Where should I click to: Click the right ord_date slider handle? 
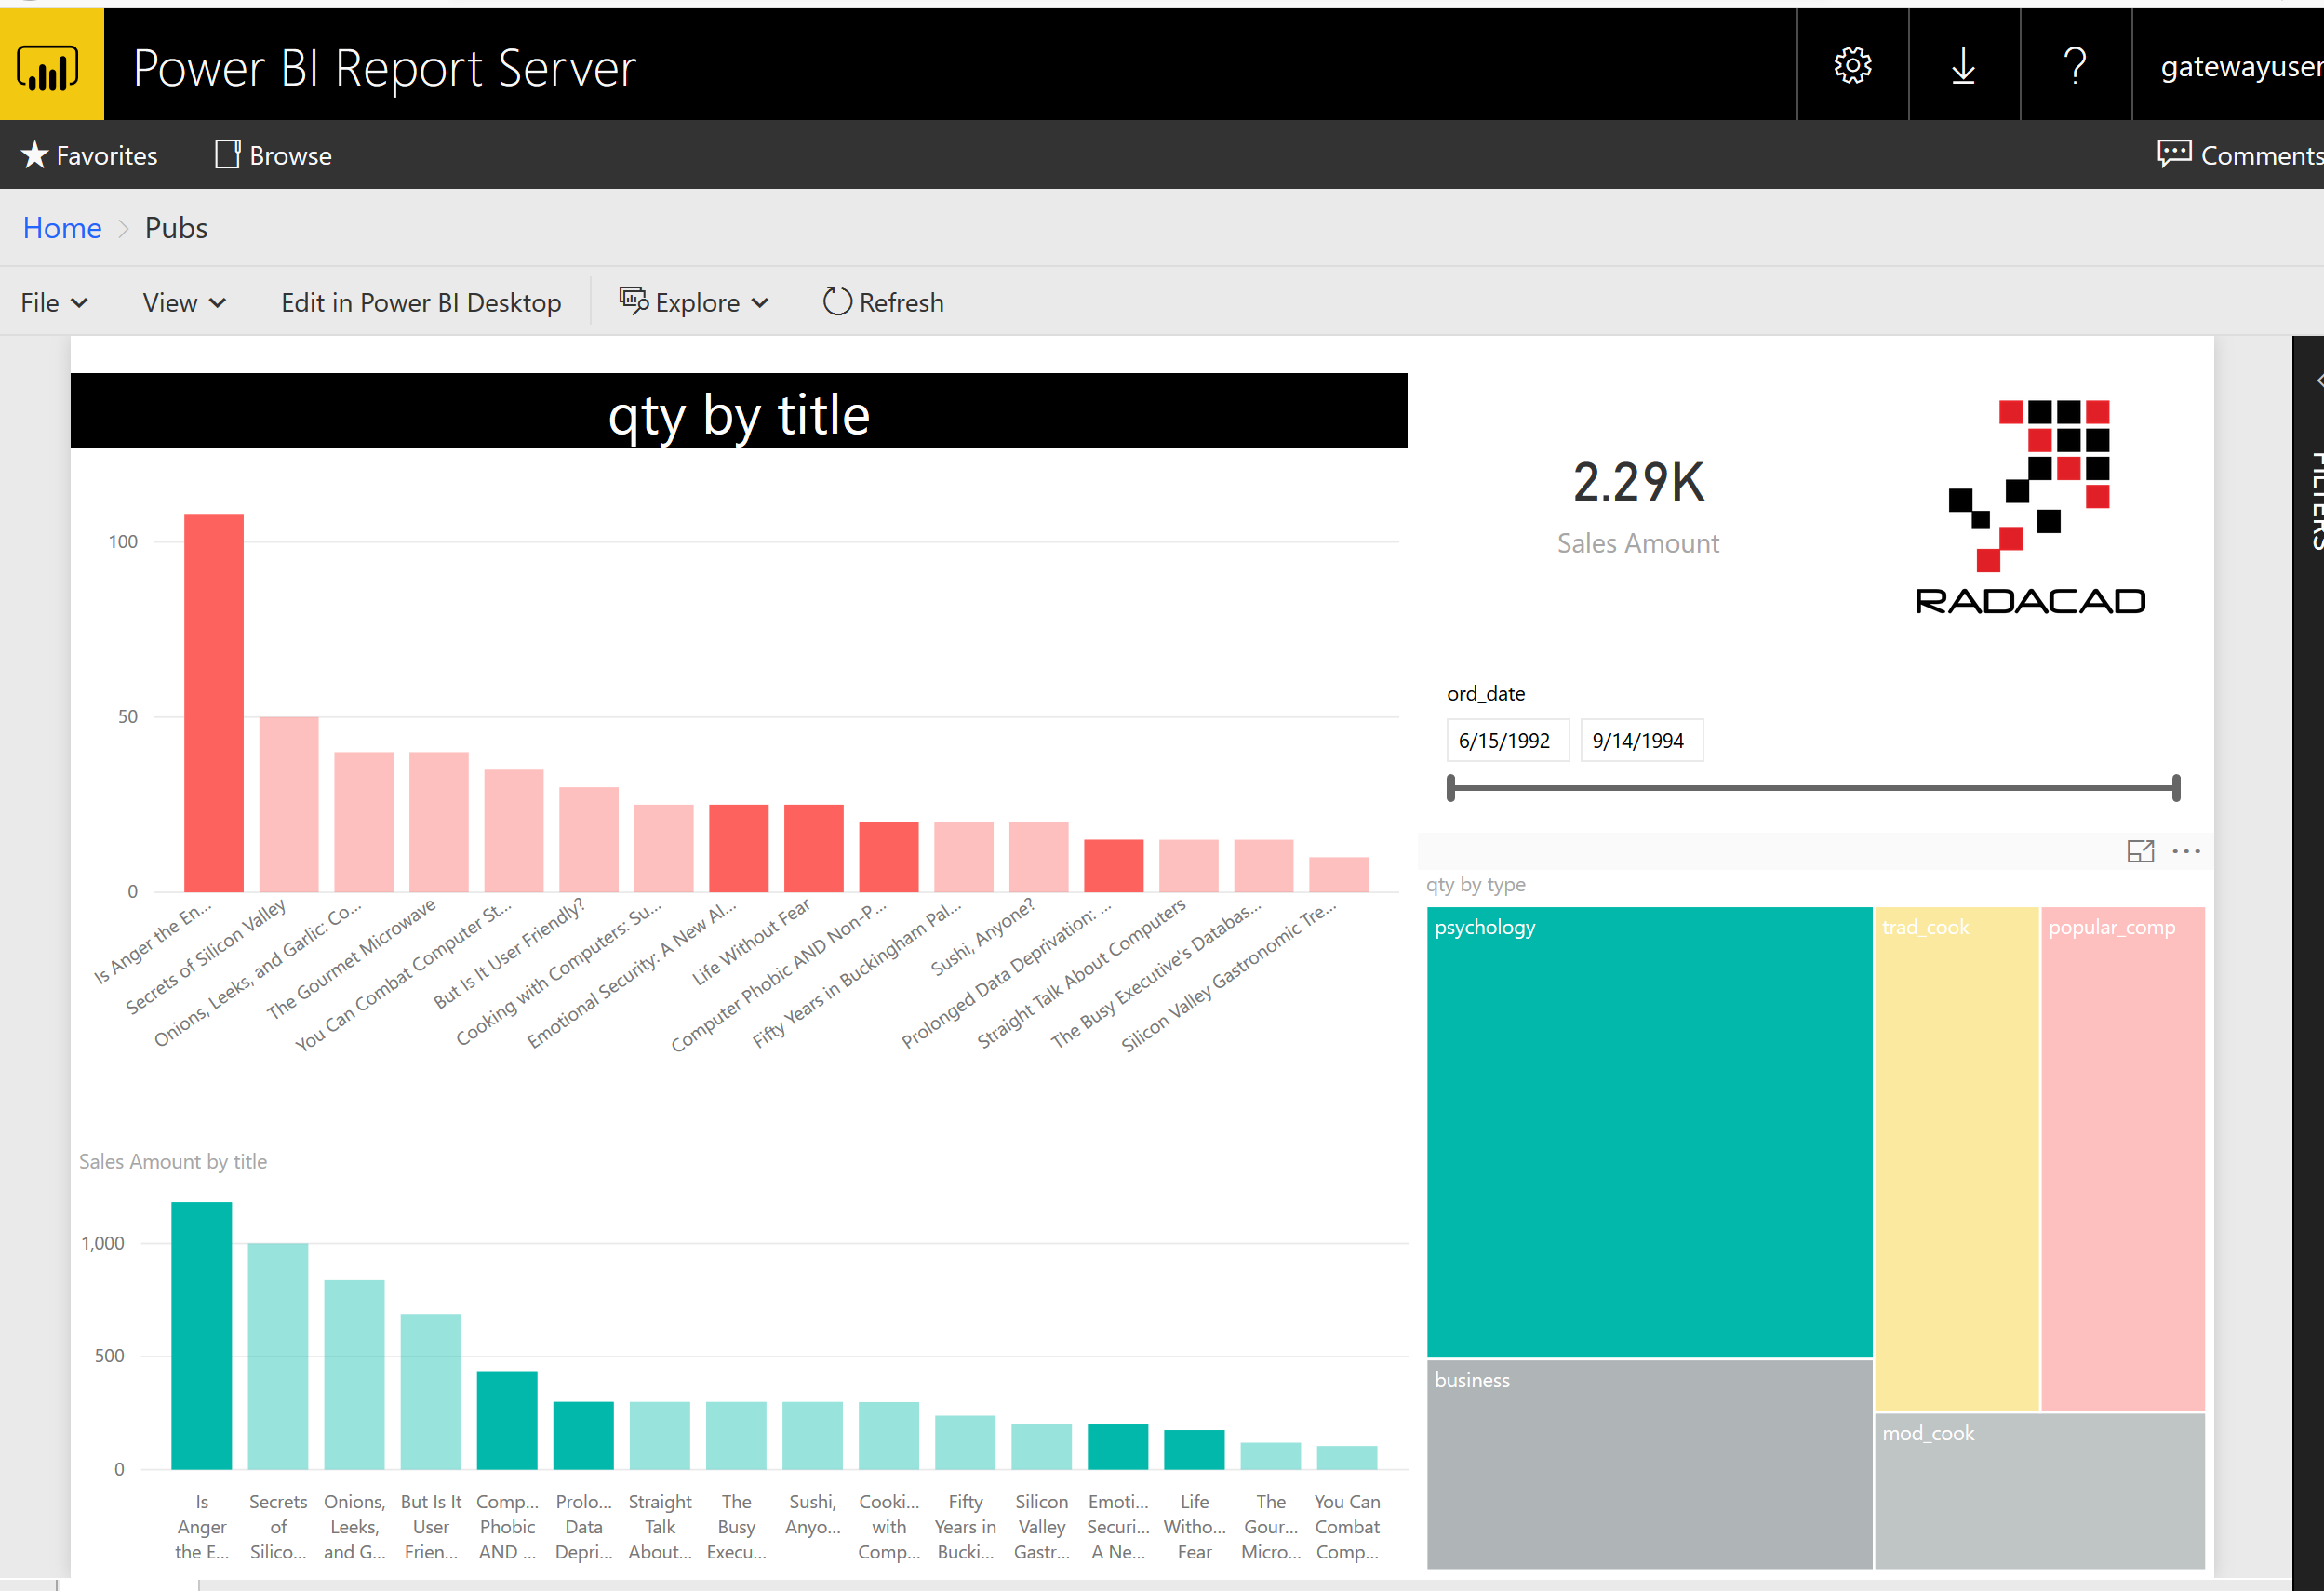2176,788
